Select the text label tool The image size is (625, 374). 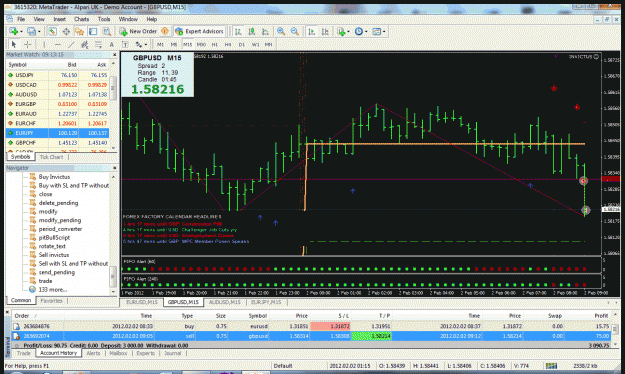pos(125,44)
